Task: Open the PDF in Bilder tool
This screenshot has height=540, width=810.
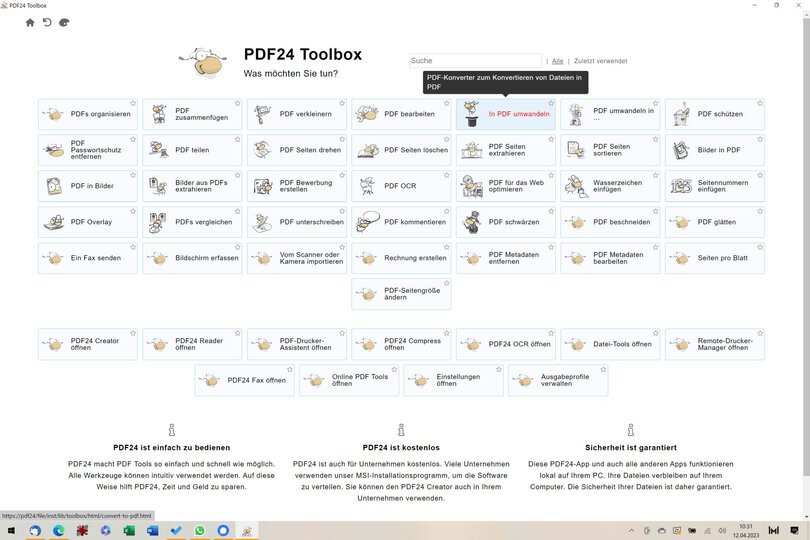Action: coord(88,186)
